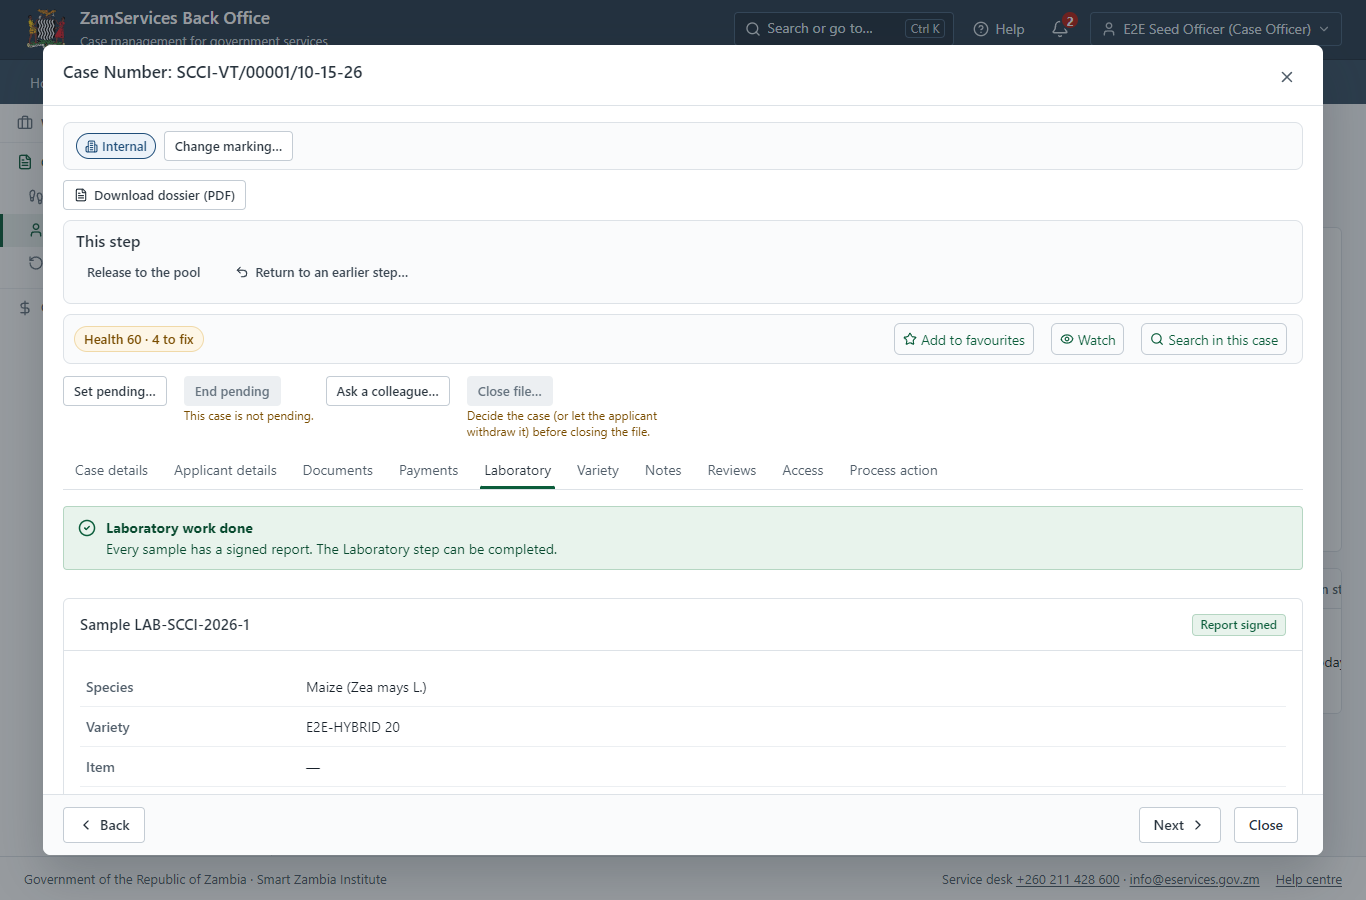Click the E2E-HYBRID 20 variety value
This screenshot has width=1366, height=900.
[353, 727]
